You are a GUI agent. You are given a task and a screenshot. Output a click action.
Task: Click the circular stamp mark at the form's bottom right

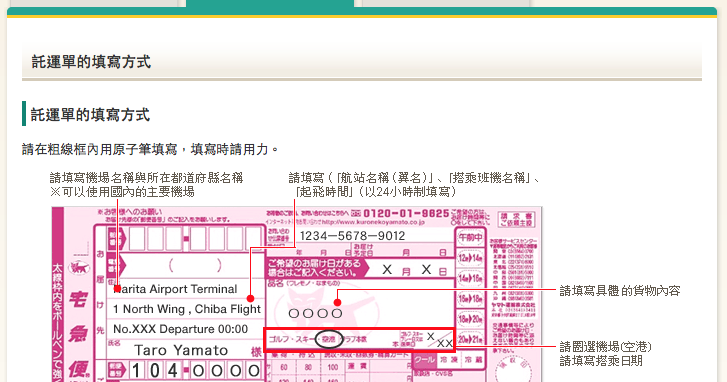[x=514, y=370]
